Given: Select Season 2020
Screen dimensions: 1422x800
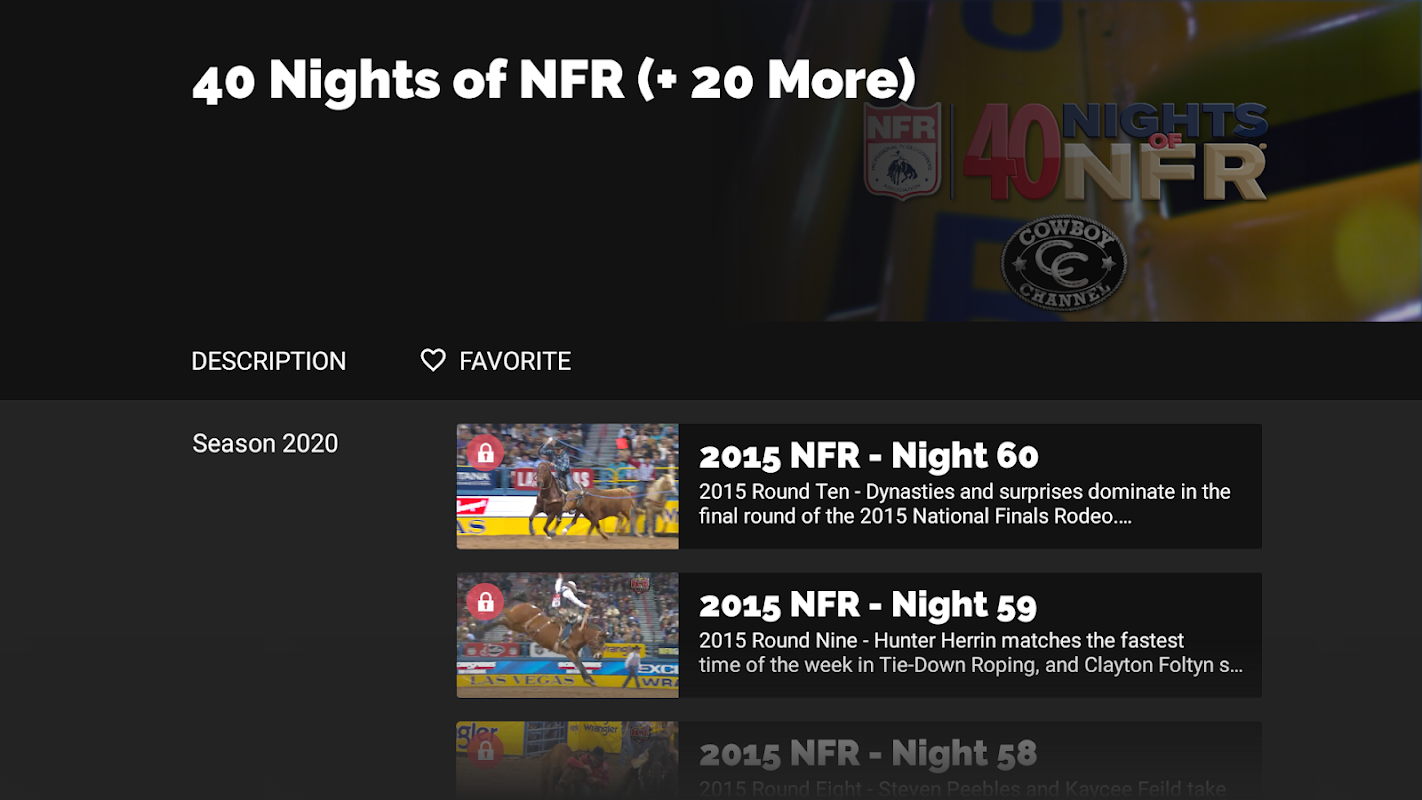Looking at the screenshot, I should [265, 443].
